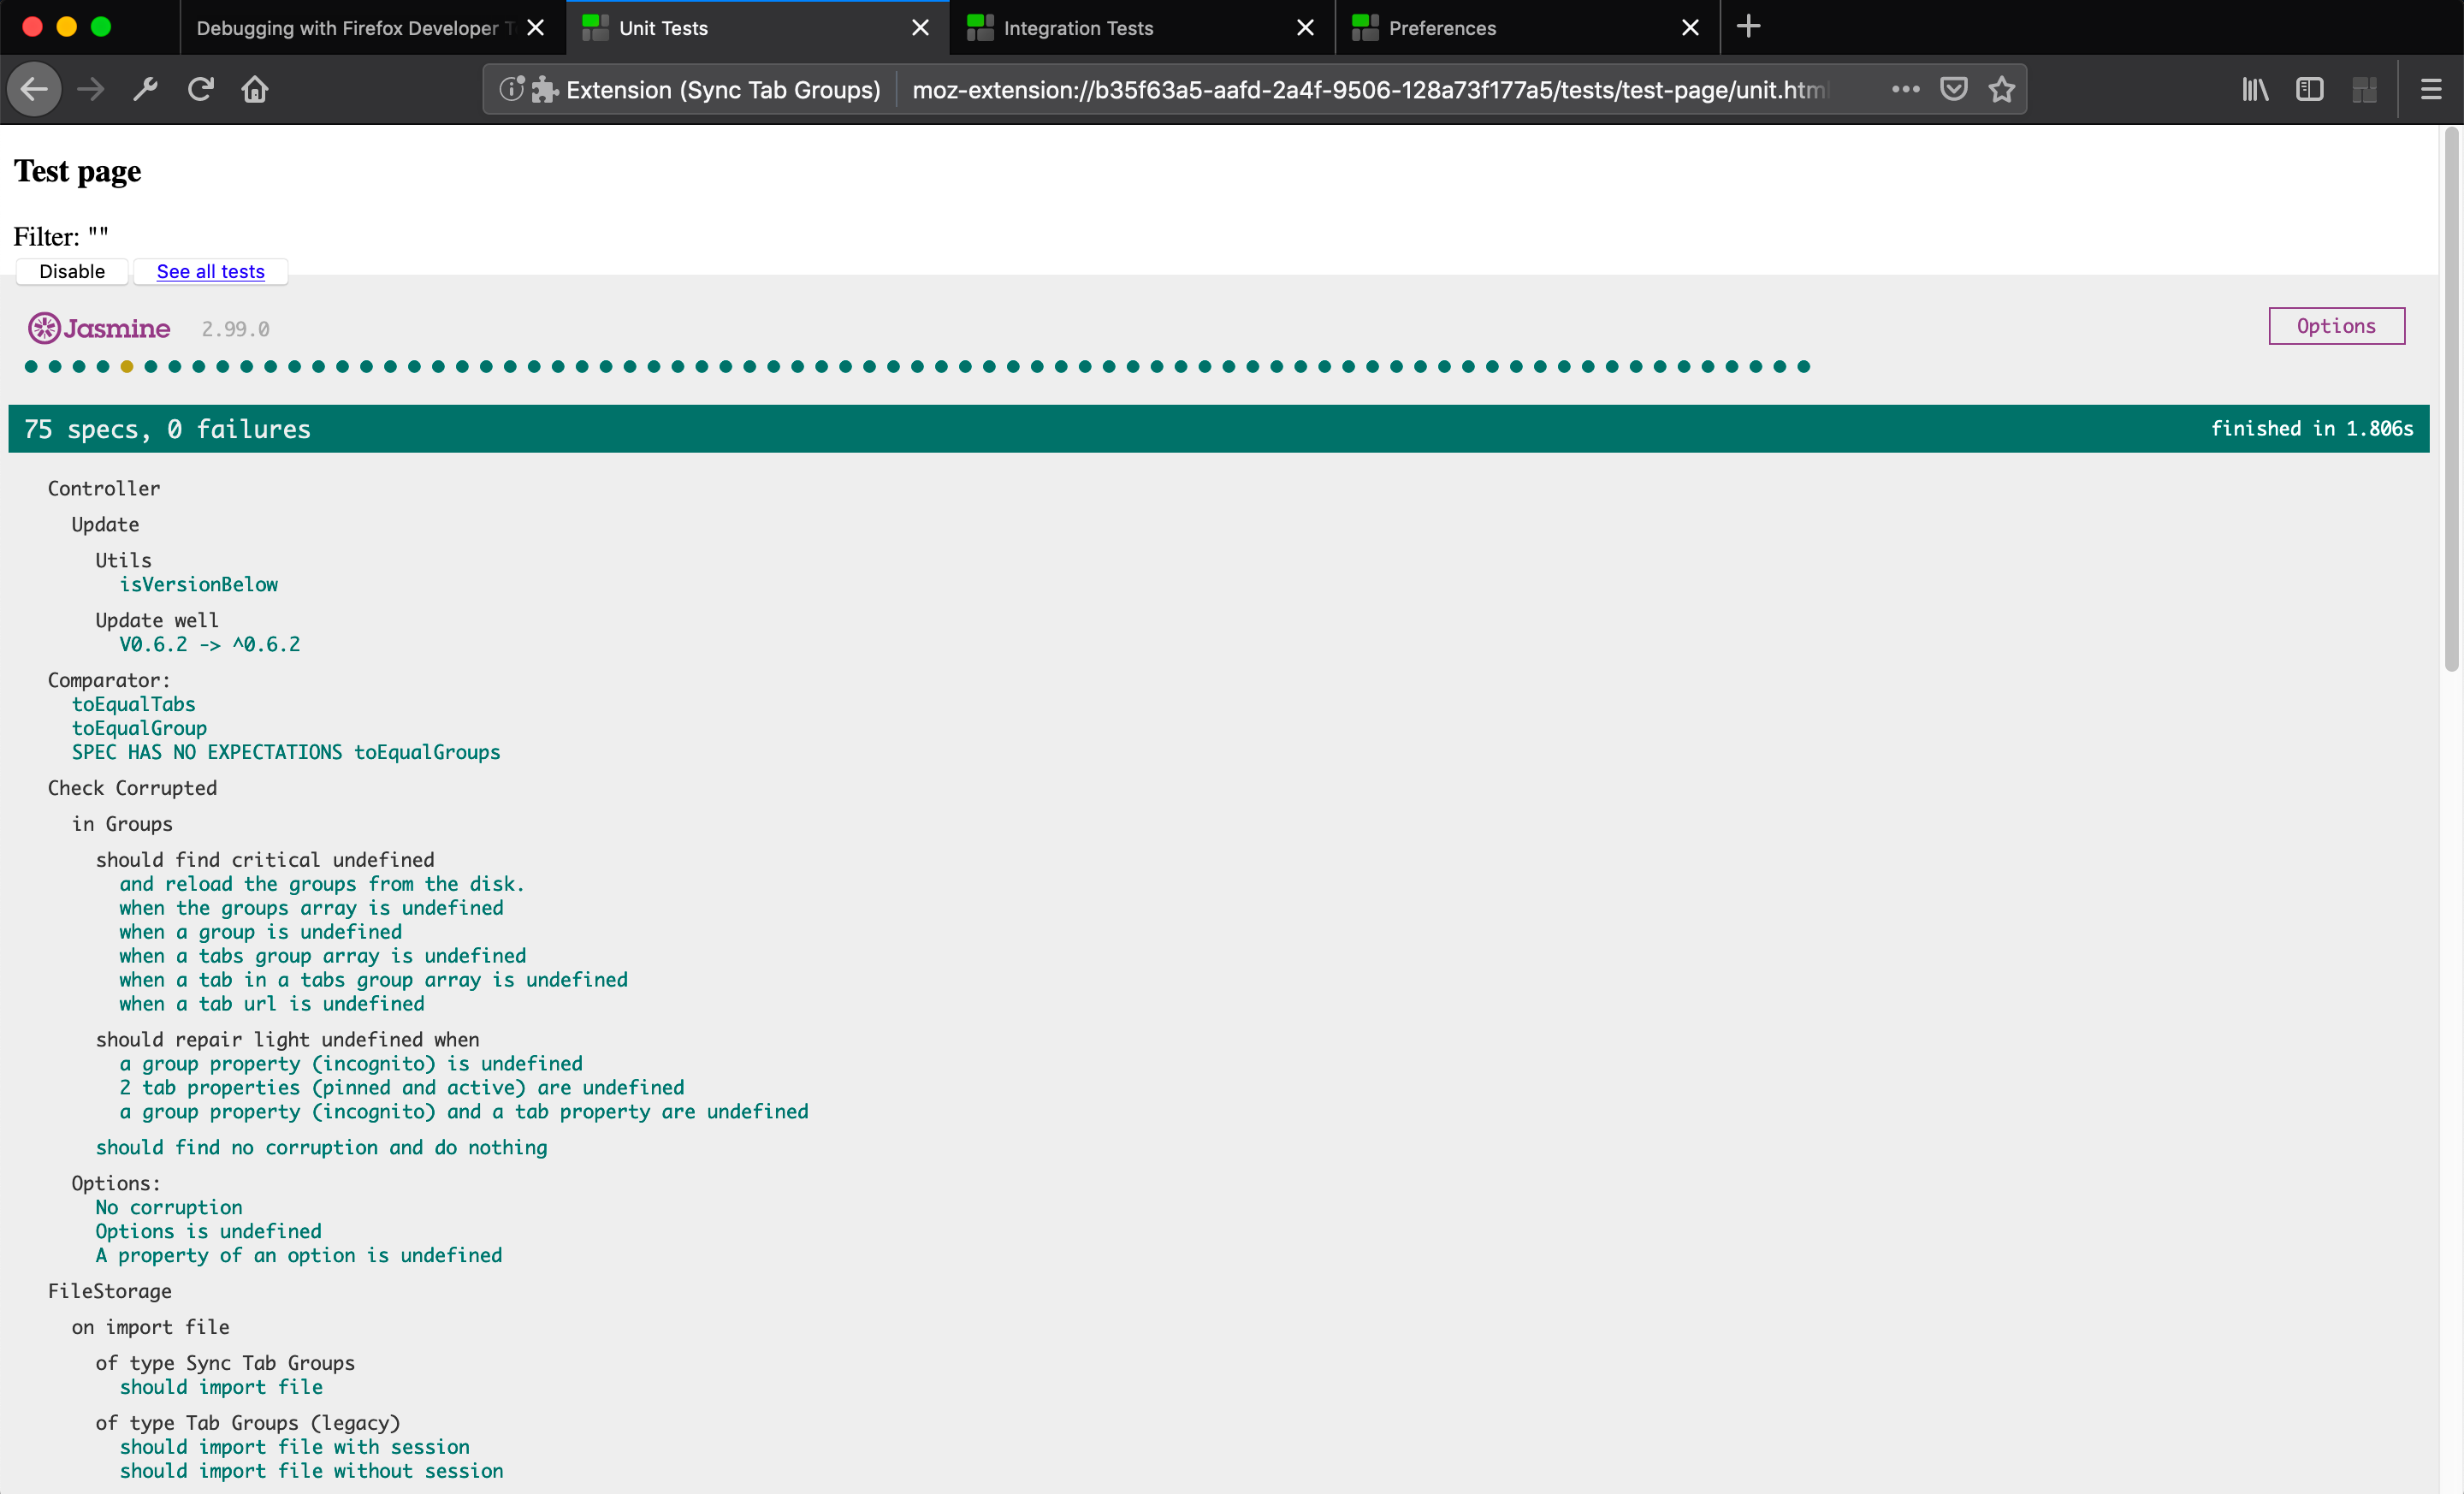
Task: Open the 'Options is undefined' spec
Action: [x=209, y=1233]
